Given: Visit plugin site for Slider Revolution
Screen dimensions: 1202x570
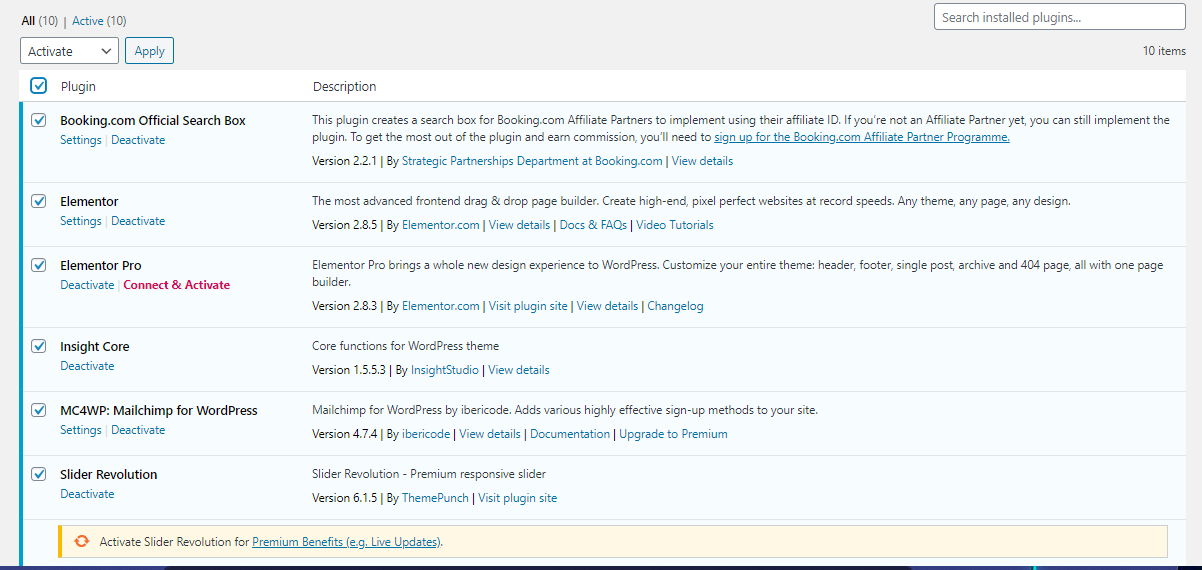Looking at the screenshot, I should point(517,498).
